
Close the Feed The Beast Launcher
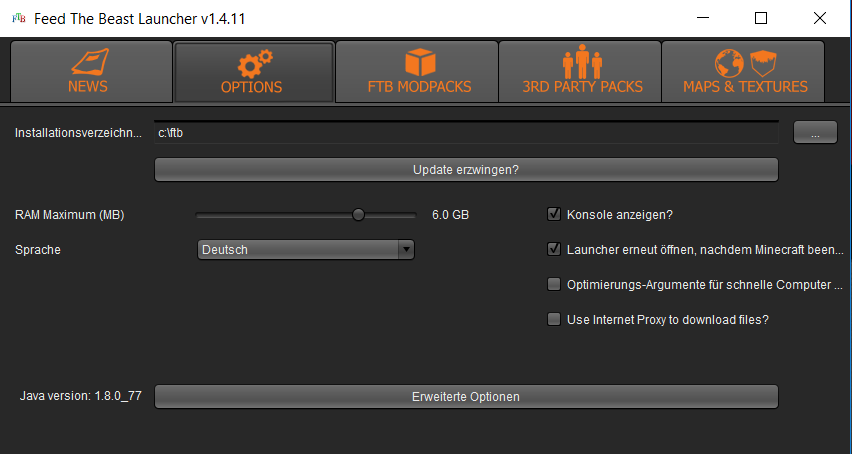pos(819,18)
